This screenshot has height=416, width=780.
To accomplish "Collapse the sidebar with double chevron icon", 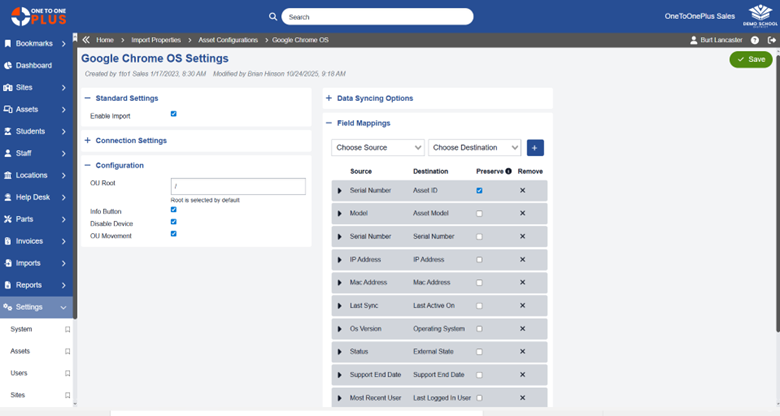I will click(x=86, y=40).
